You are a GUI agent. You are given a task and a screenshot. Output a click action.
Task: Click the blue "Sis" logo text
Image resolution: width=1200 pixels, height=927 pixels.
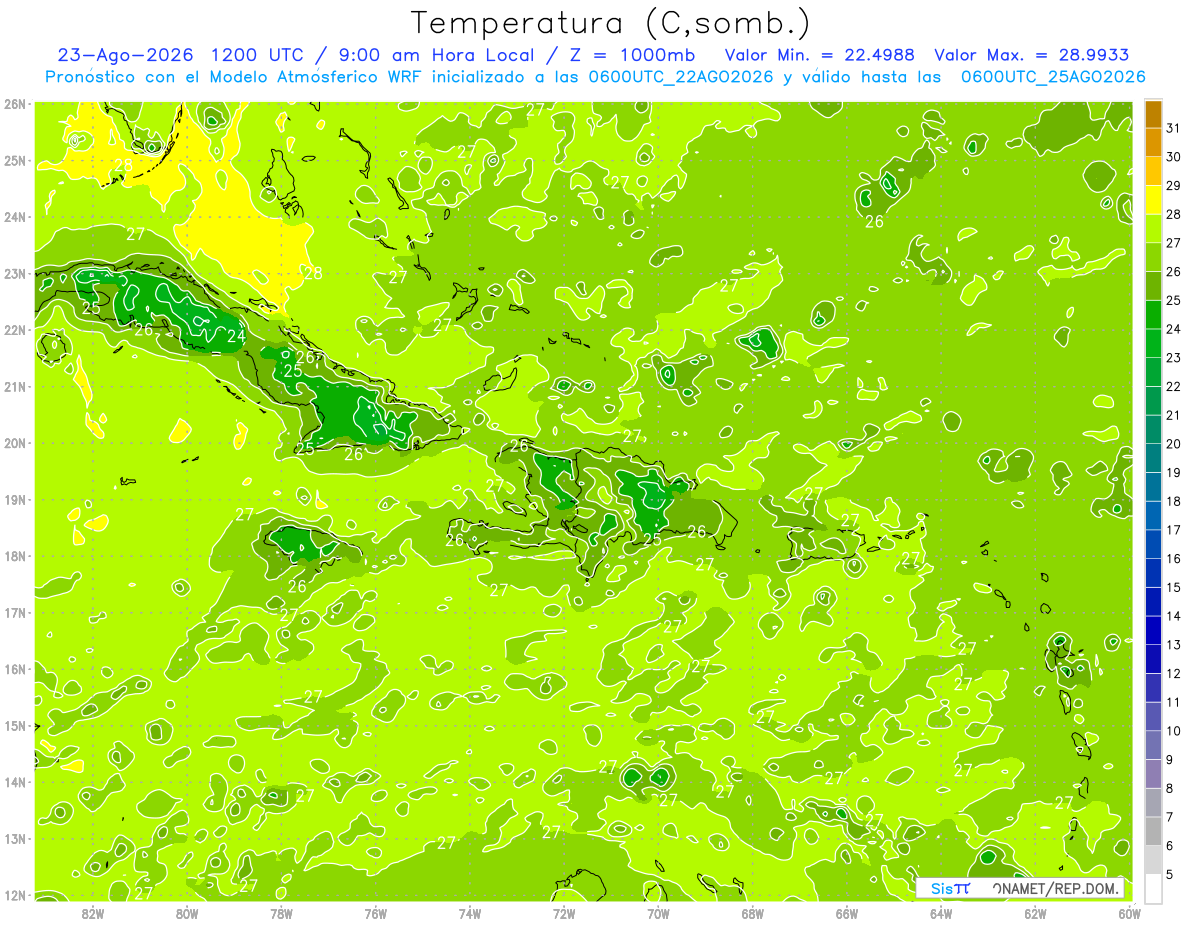943,888
